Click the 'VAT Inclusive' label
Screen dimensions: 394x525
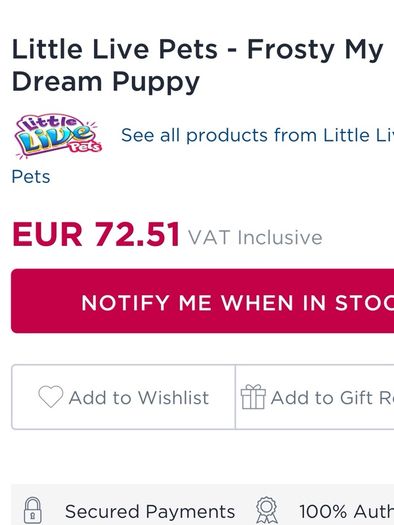255,237
